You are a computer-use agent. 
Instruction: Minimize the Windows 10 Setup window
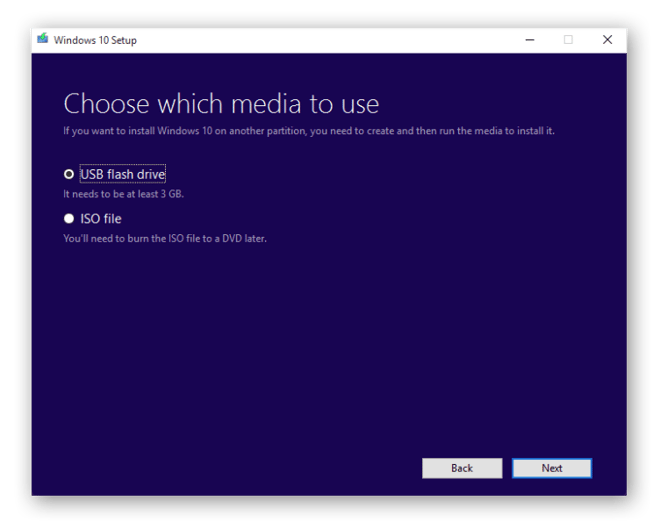click(530, 40)
